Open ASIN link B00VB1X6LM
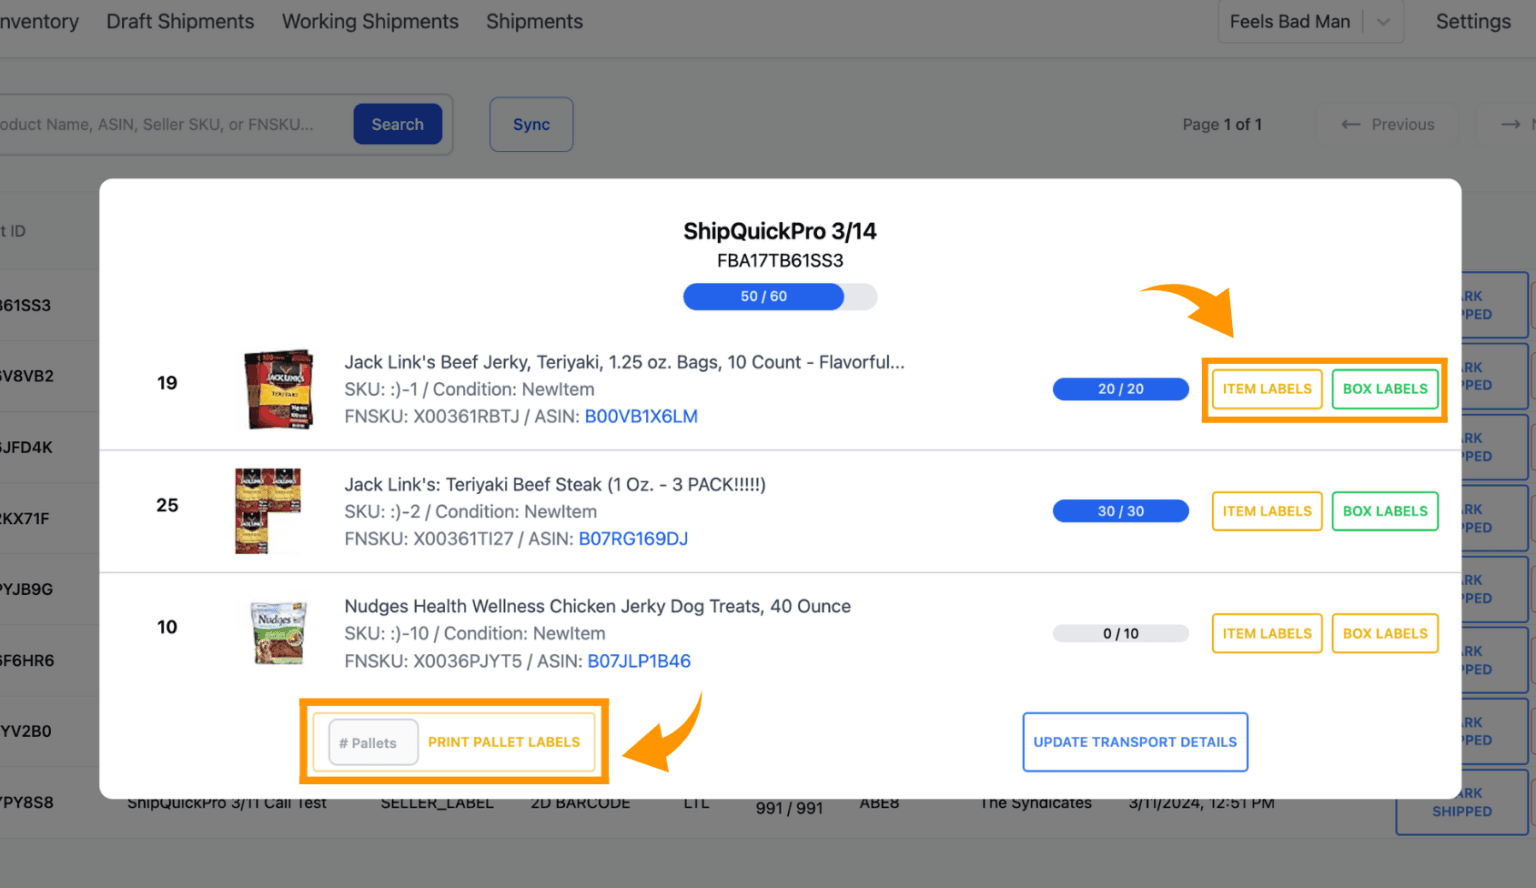Image resolution: width=1536 pixels, height=888 pixels. click(x=641, y=416)
